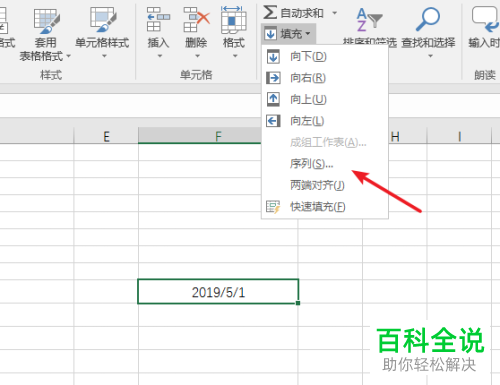Click the 向下 fill down arrow icon

[x=273, y=56]
